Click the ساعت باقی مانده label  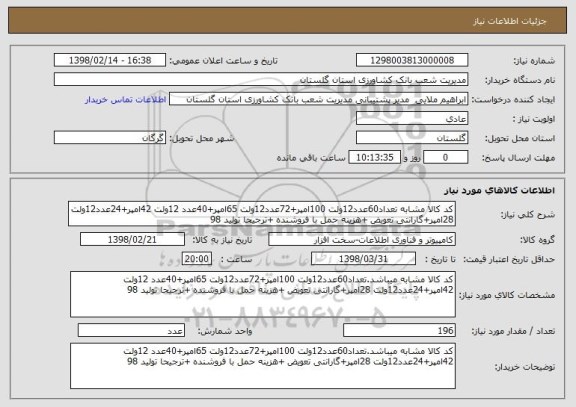pyautogui.click(x=311, y=158)
